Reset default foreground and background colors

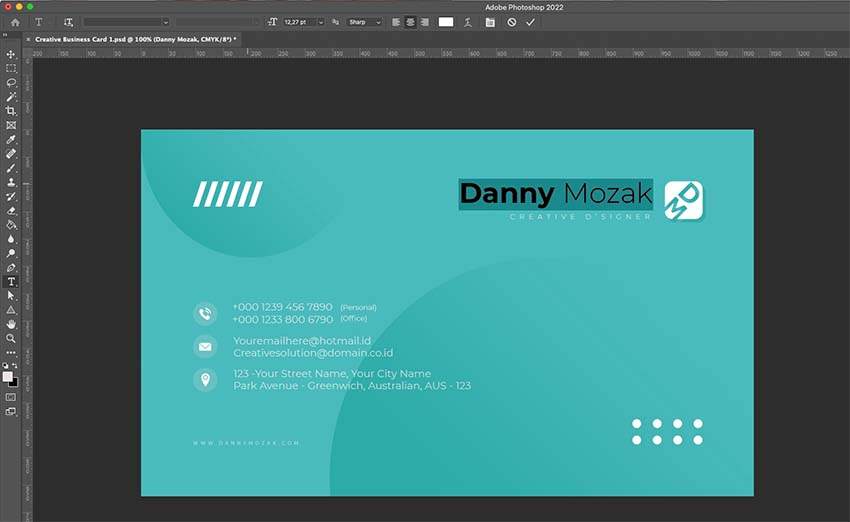[x=5, y=366]
